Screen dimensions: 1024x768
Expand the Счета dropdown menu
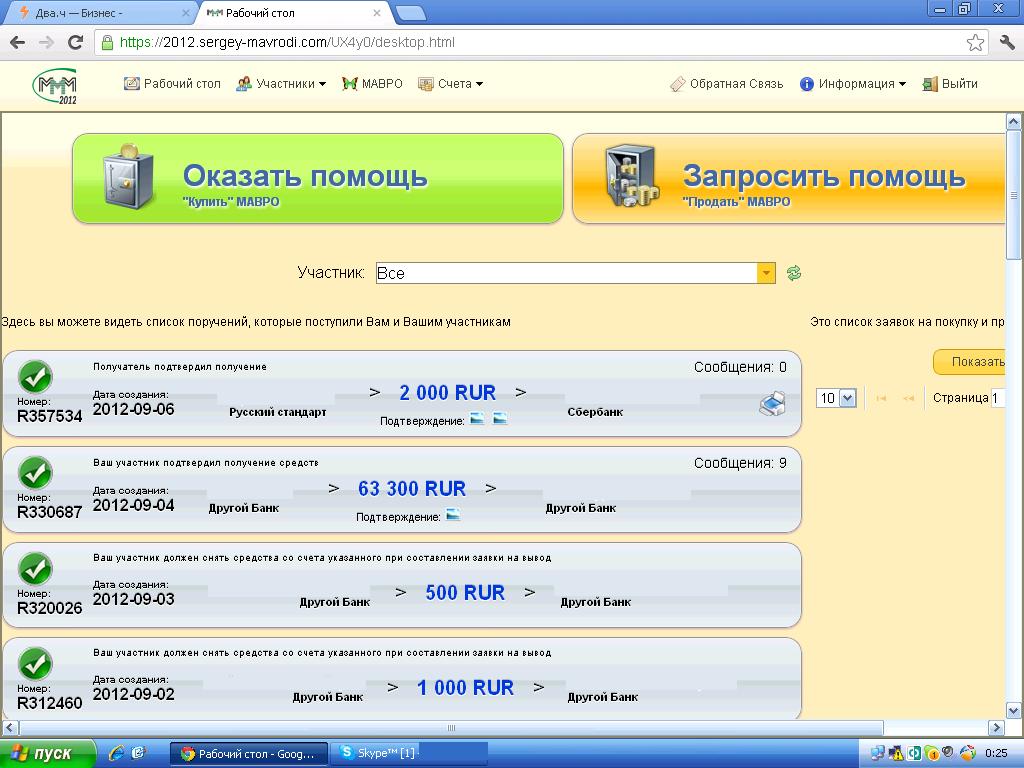click(x=451, y=84)
